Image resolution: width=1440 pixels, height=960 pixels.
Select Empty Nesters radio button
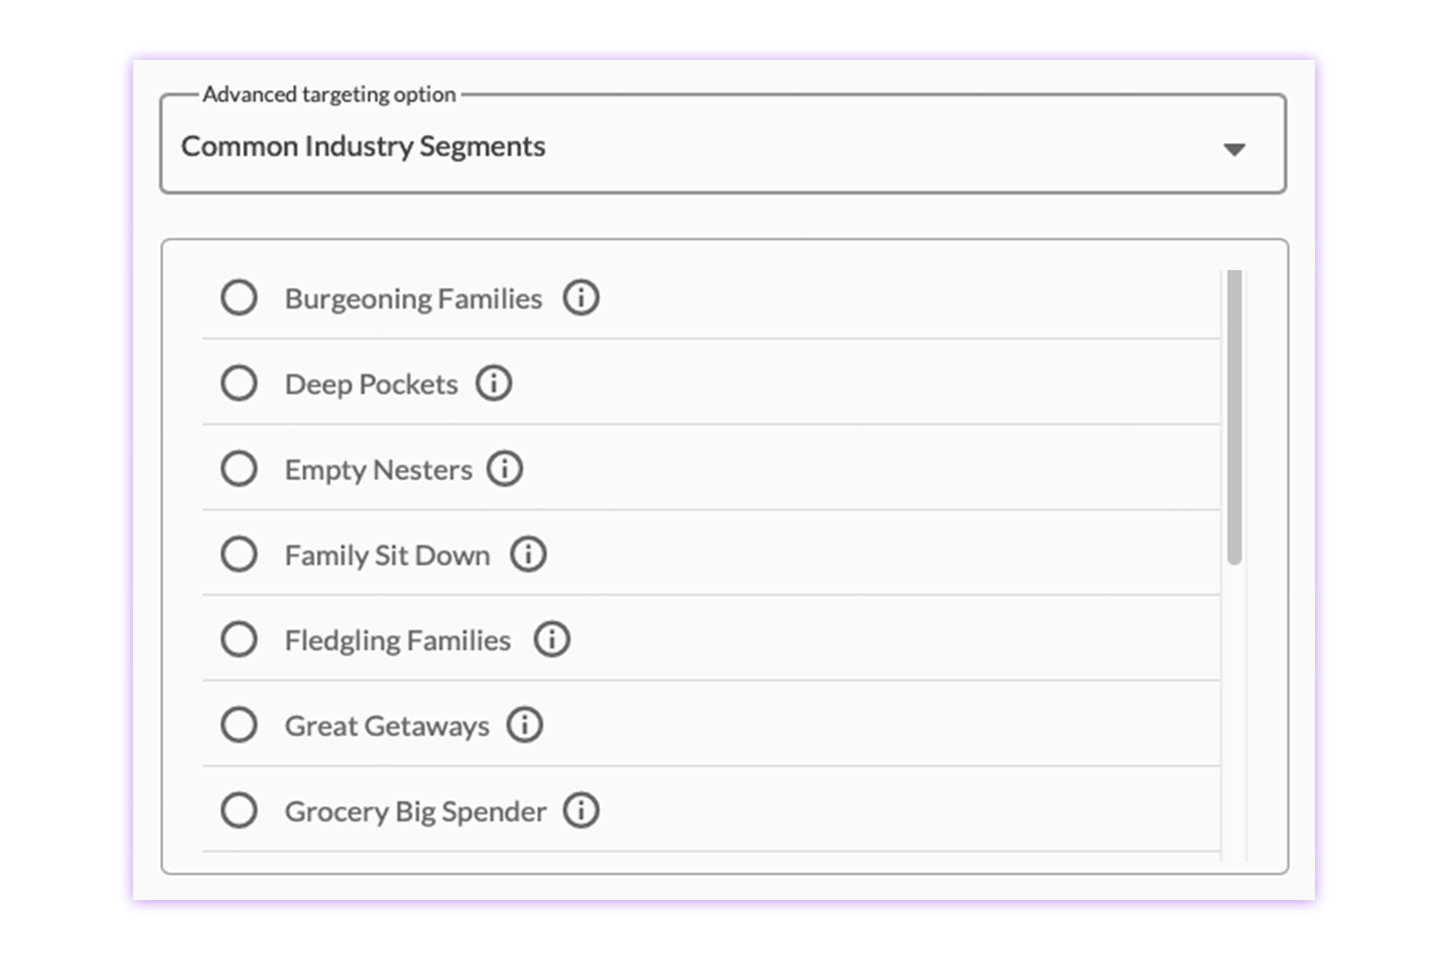pos(239,469)
